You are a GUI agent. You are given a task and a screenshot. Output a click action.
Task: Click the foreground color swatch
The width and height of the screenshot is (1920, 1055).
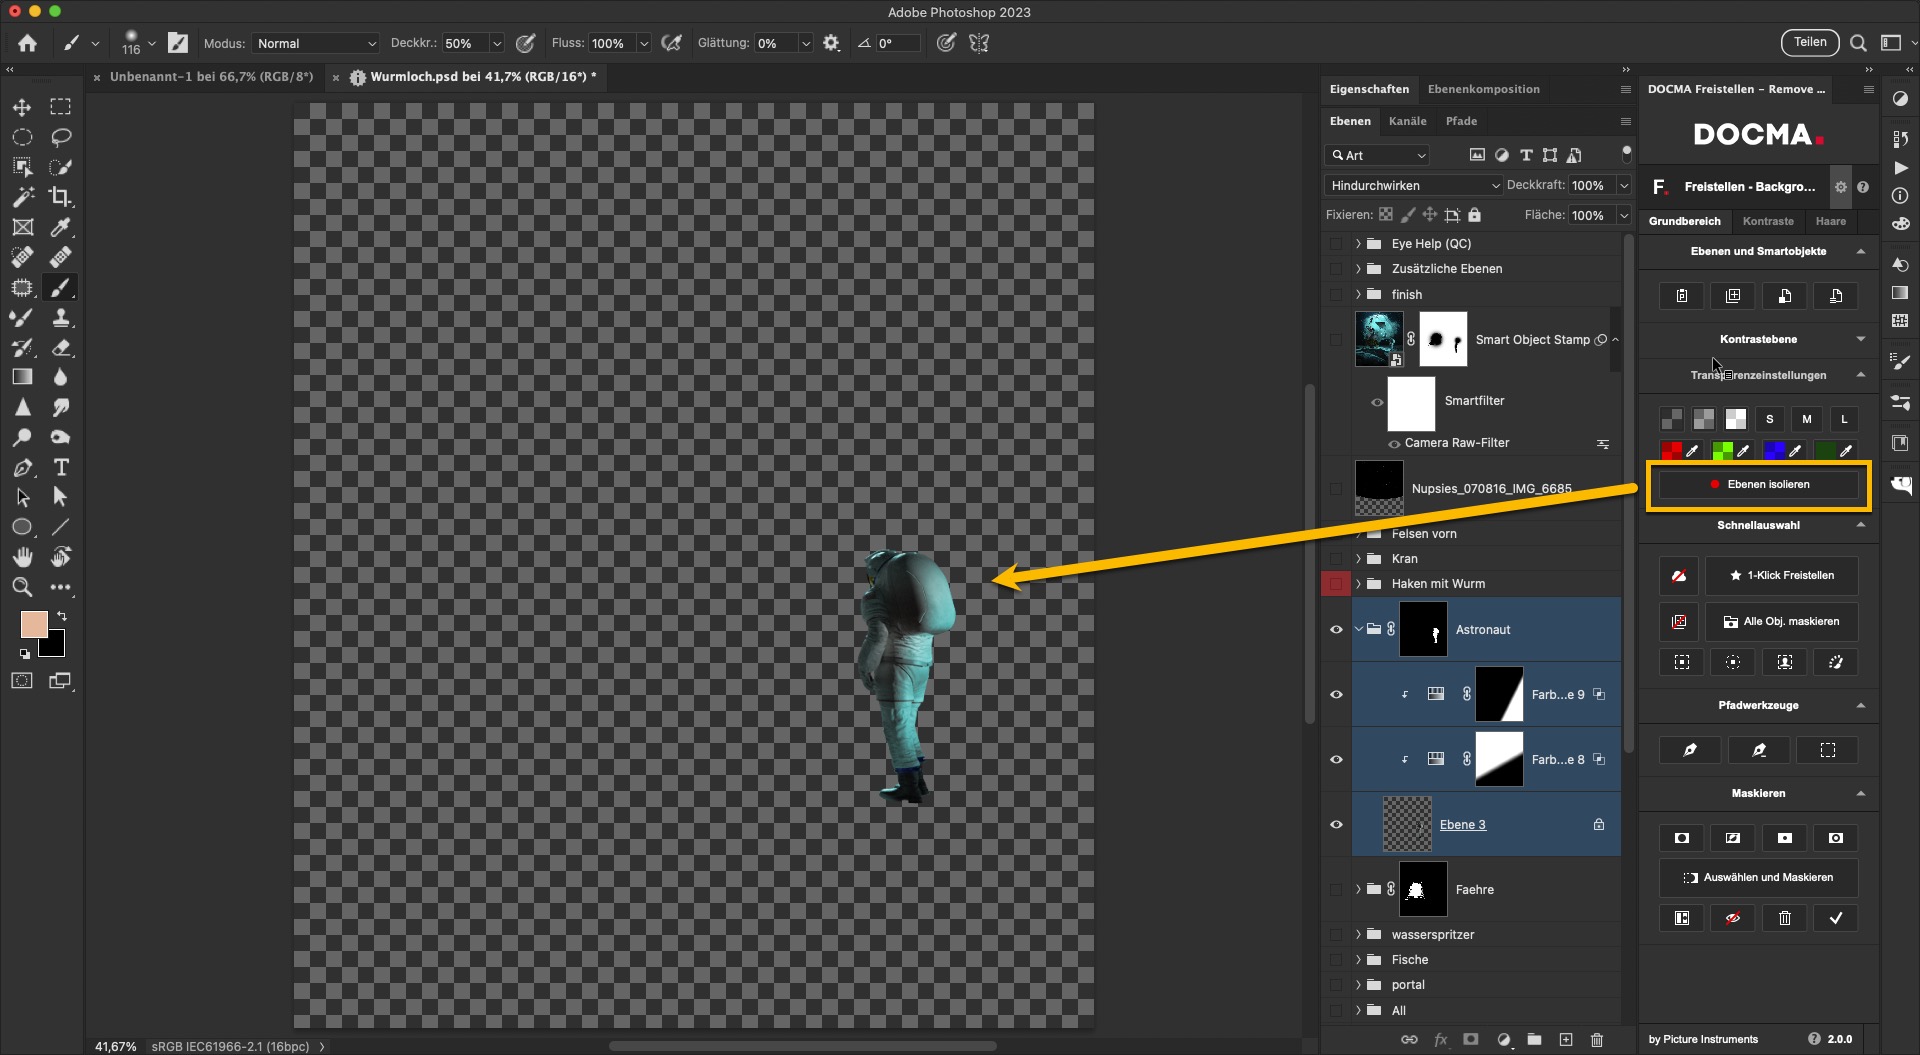tap(34, 625)
